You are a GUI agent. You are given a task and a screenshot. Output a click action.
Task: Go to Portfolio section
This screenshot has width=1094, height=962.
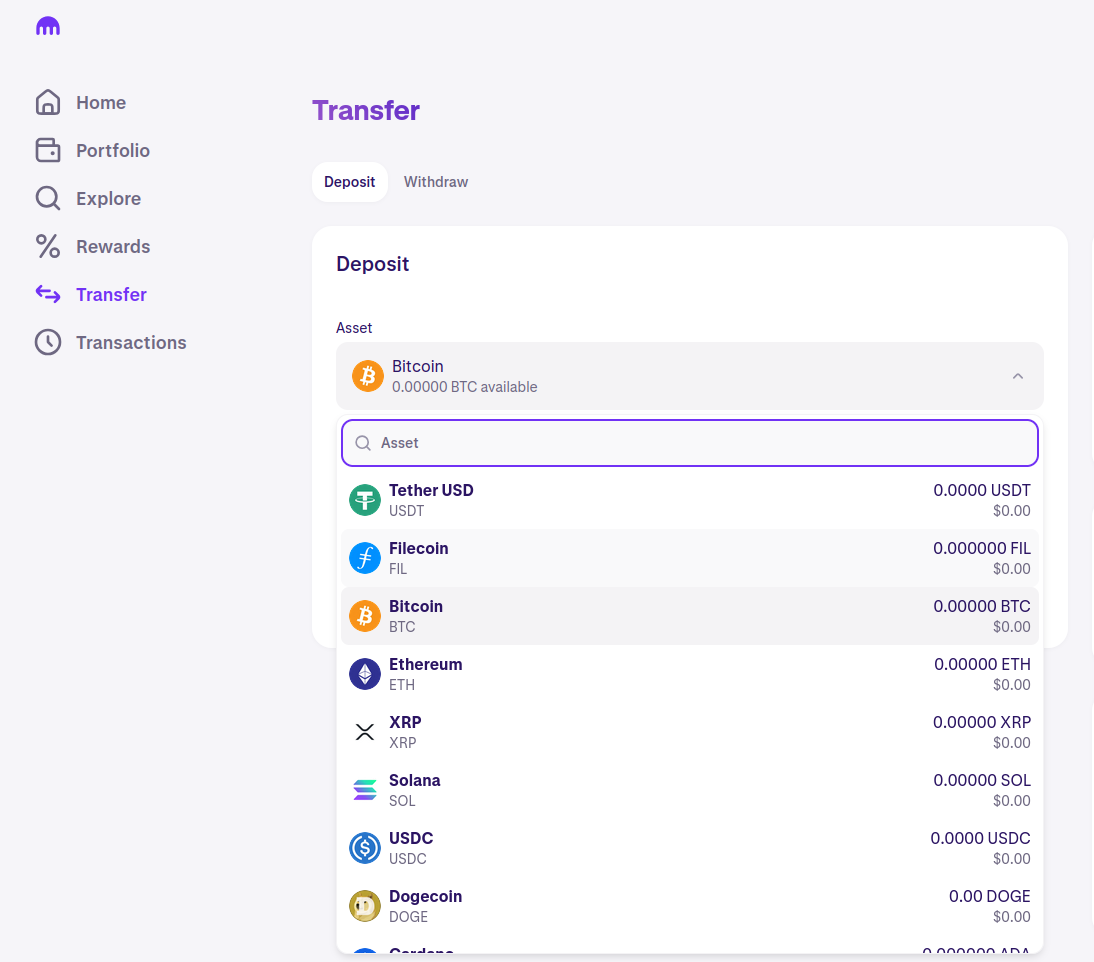(x=113, y=151)
